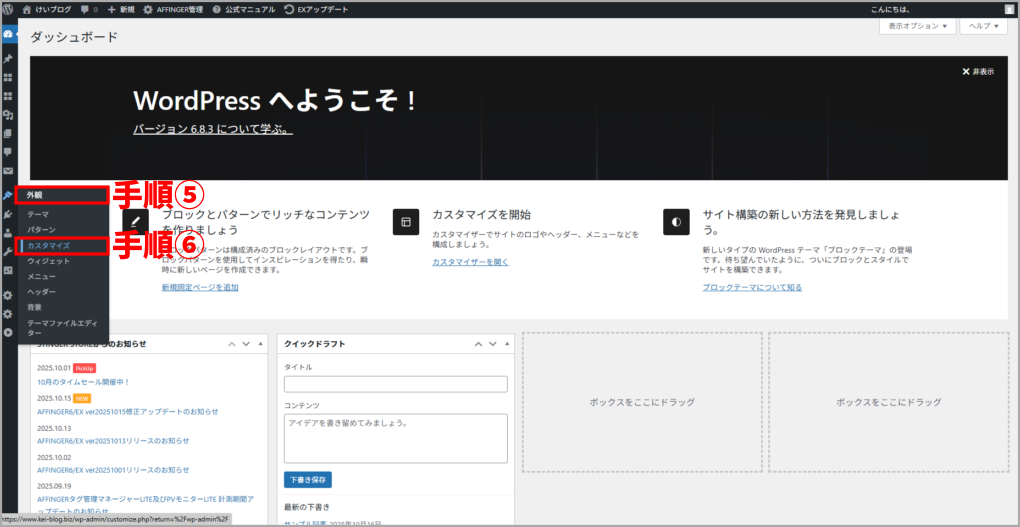
Task: Click the user avatar in top-right corner
Action: coord(1010,9)
